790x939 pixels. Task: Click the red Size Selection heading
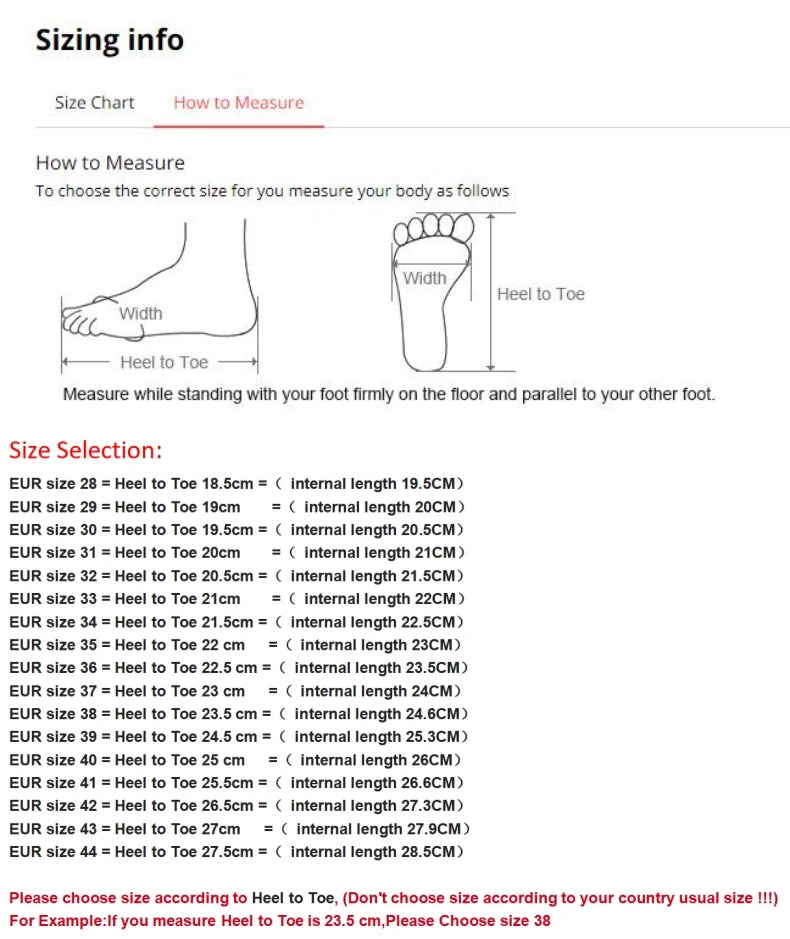pyautogui.click(x=86, y=450)
